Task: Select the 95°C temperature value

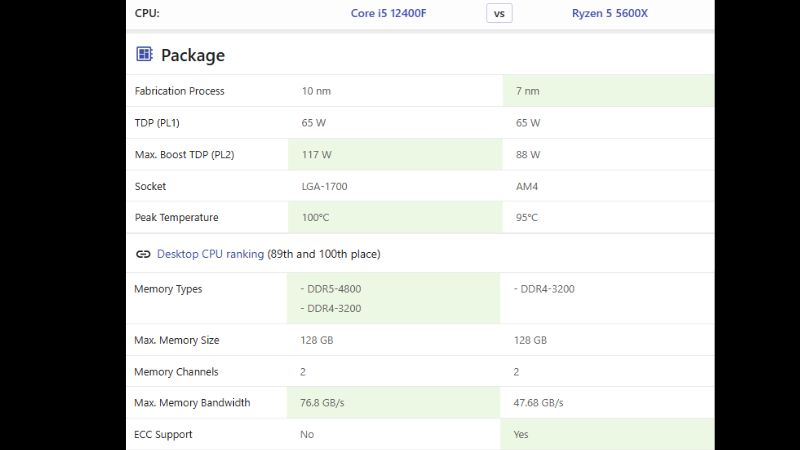Action: click(x=527, y=217)
